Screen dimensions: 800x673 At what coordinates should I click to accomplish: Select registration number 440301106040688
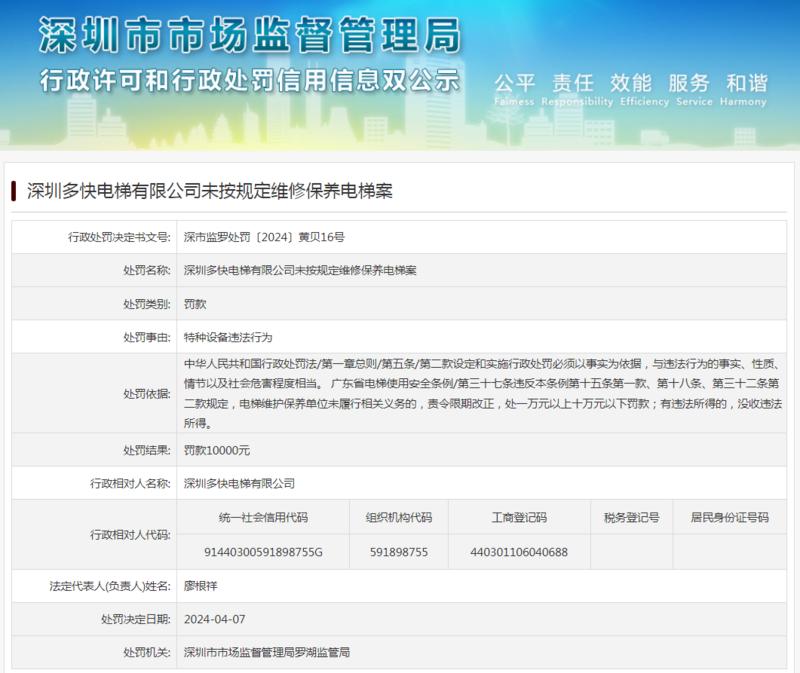[x=519, y=552]
